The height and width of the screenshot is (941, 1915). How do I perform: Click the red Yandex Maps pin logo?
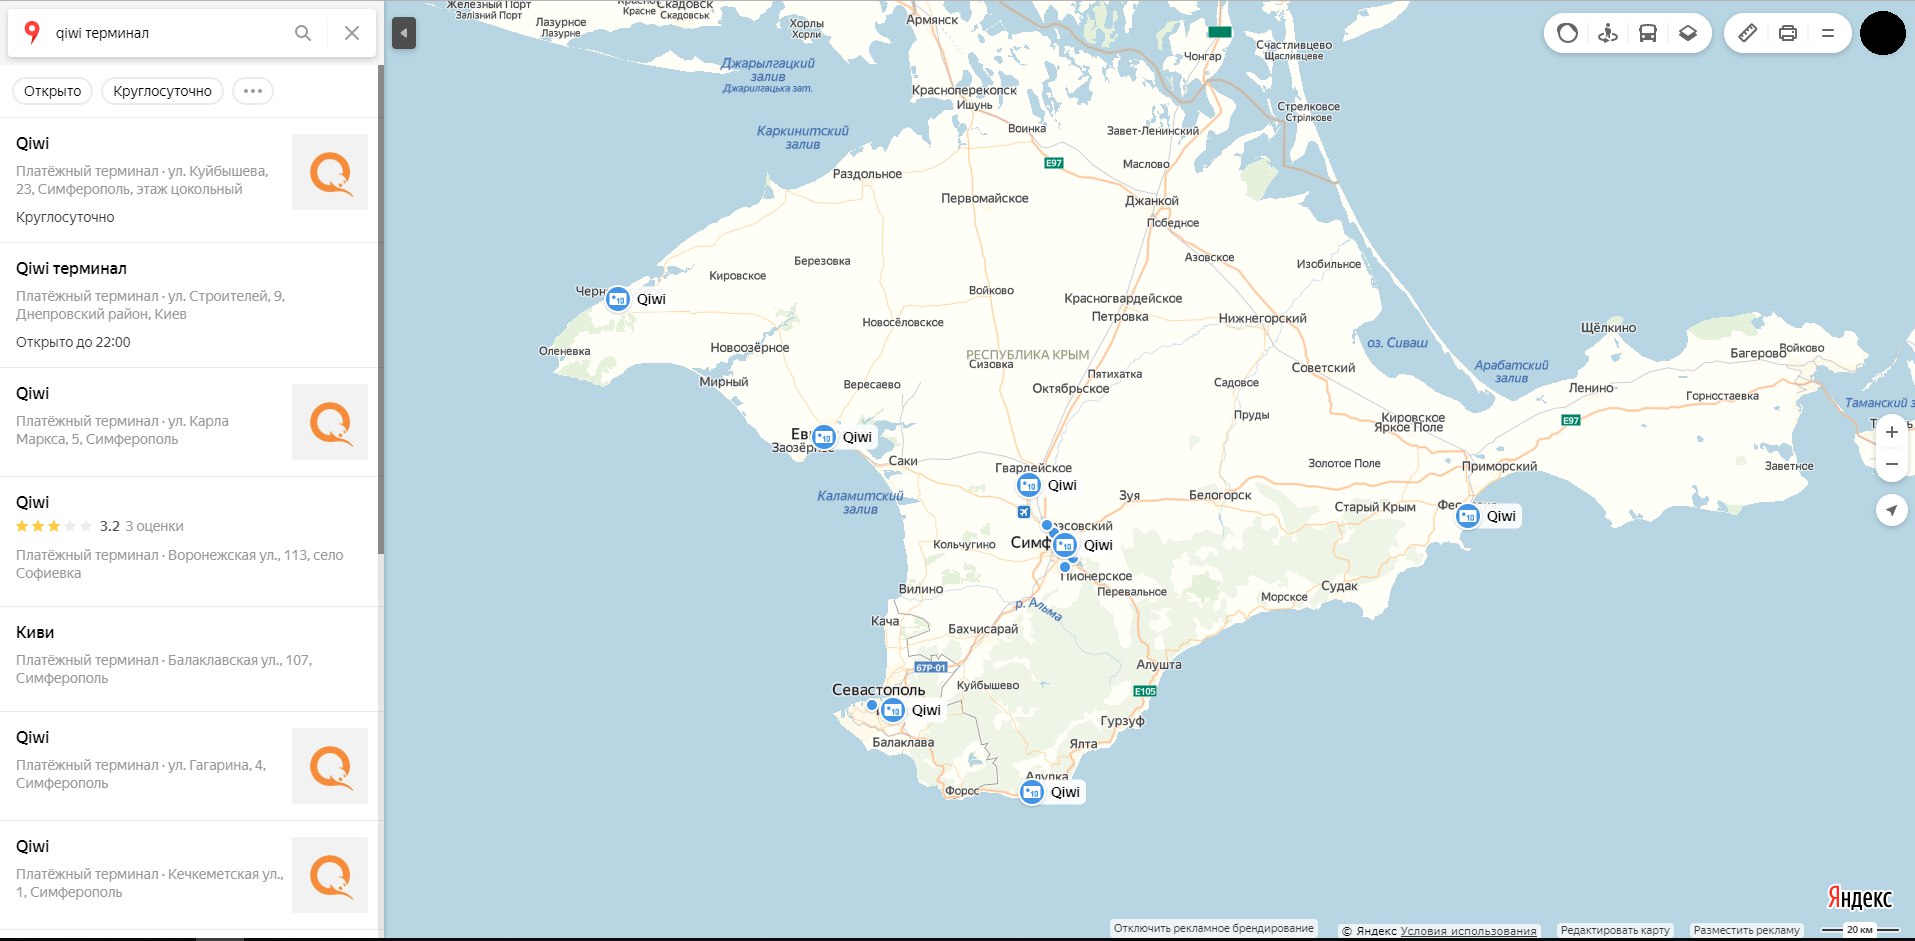pyautogui.click(x=32, y=33)
